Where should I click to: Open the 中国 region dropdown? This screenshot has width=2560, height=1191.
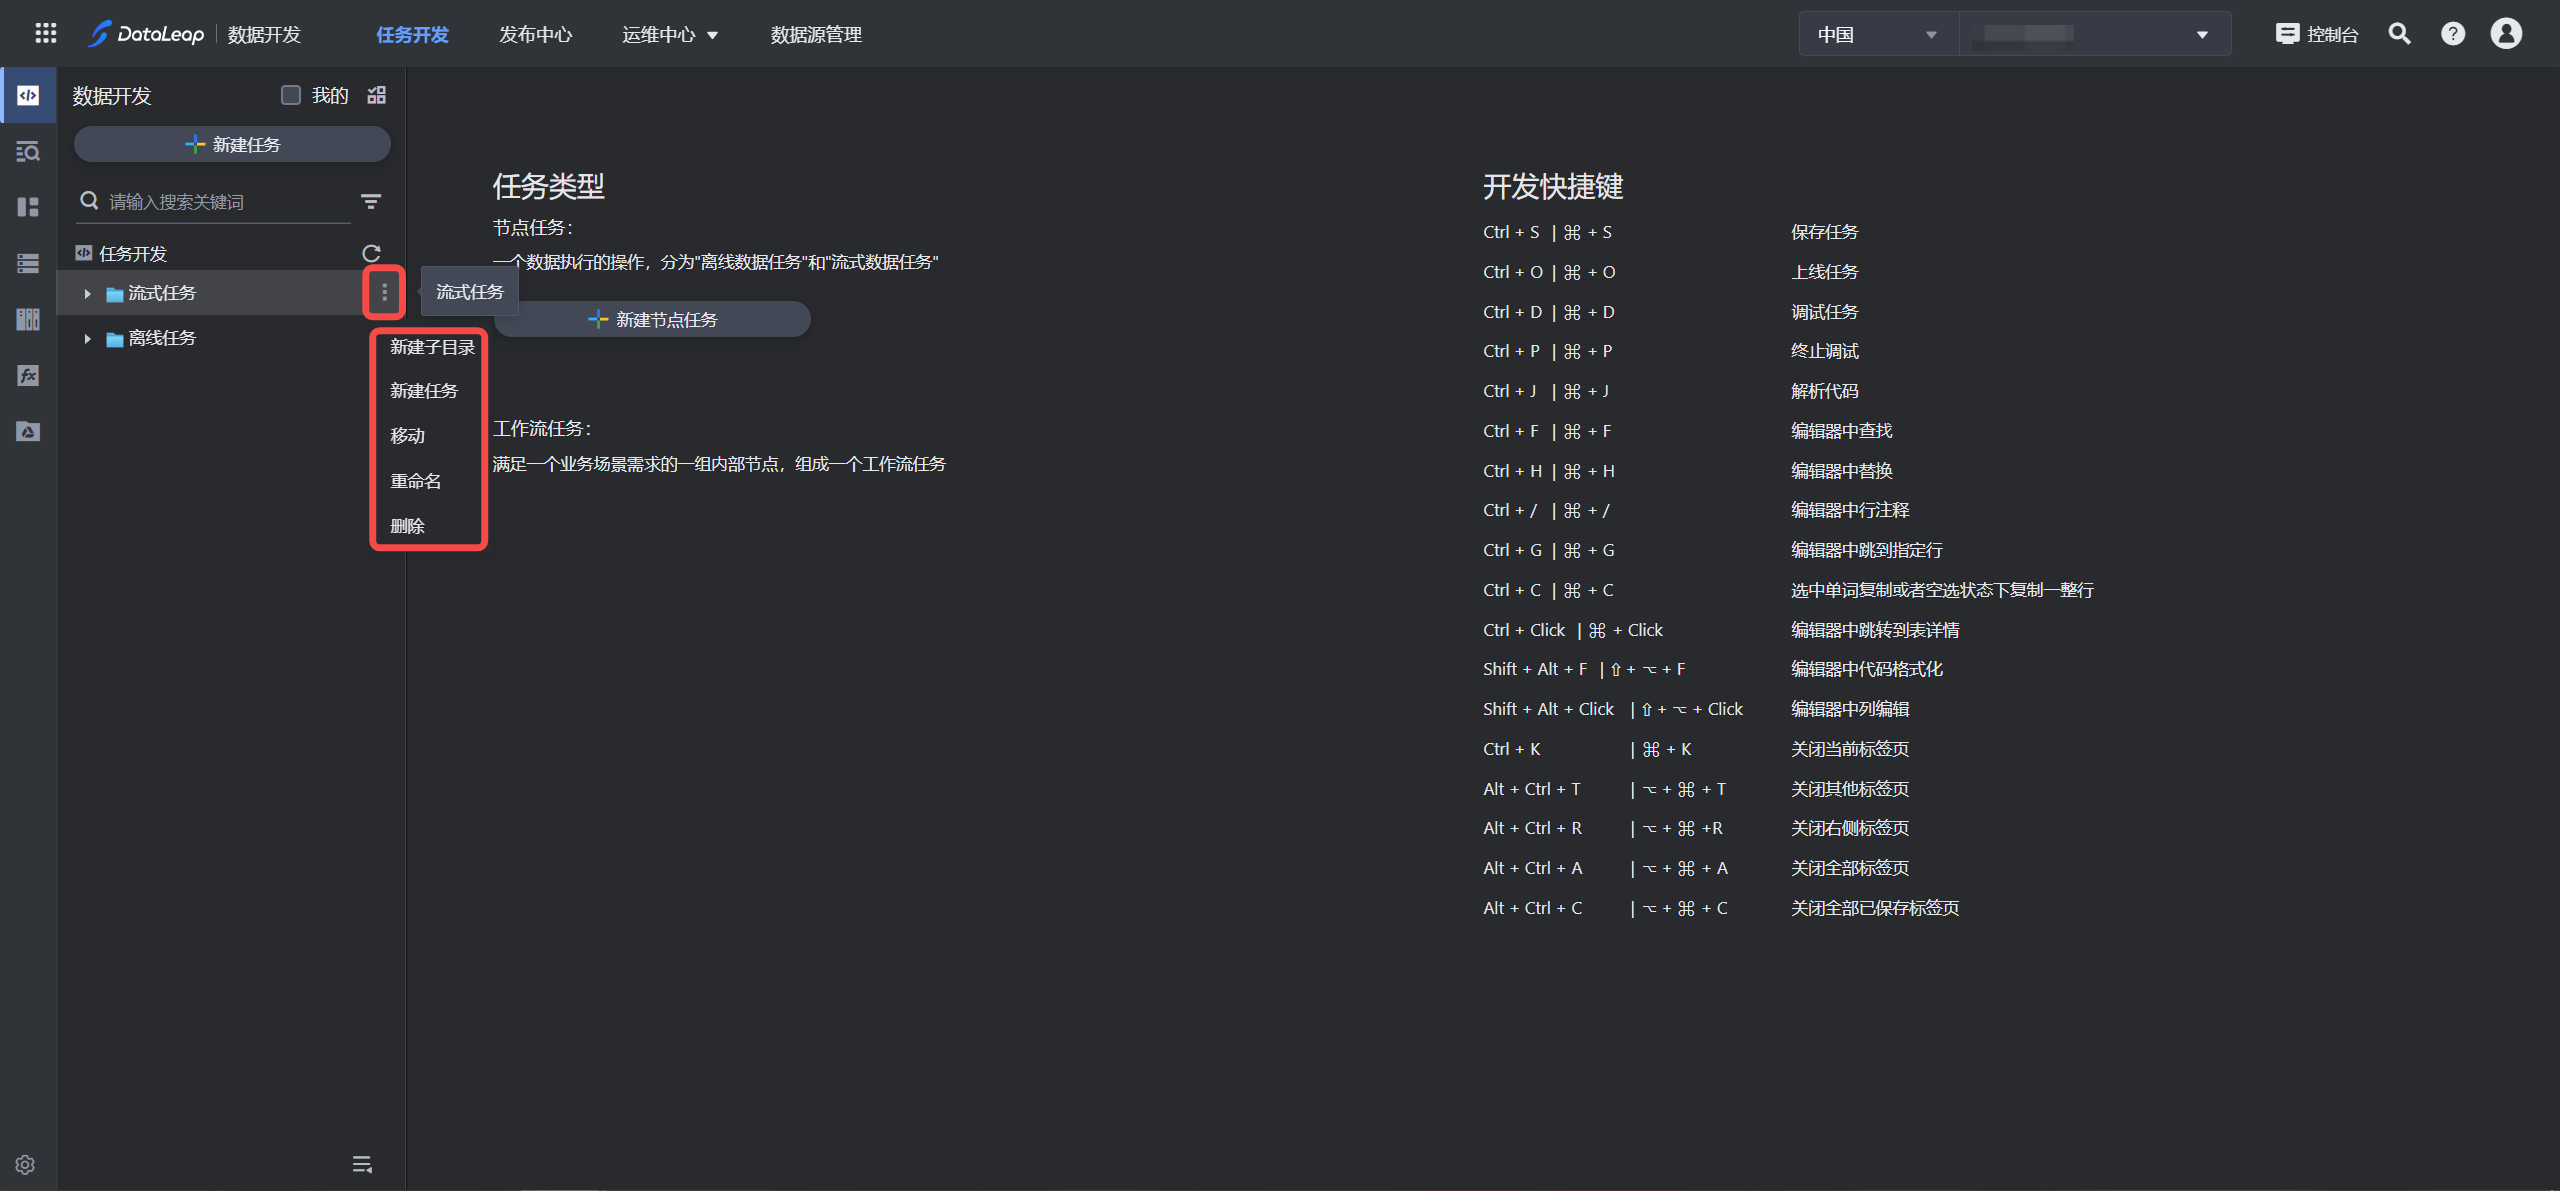pos(1876,35)
